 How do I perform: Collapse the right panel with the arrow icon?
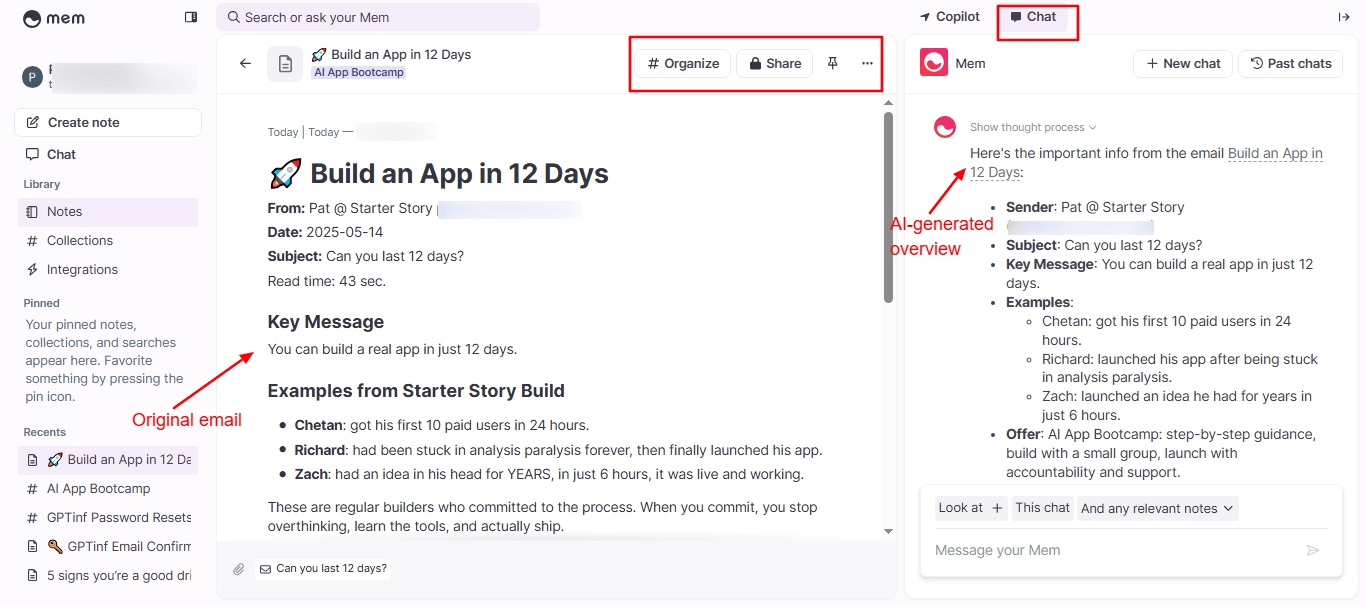[1344, 17]
